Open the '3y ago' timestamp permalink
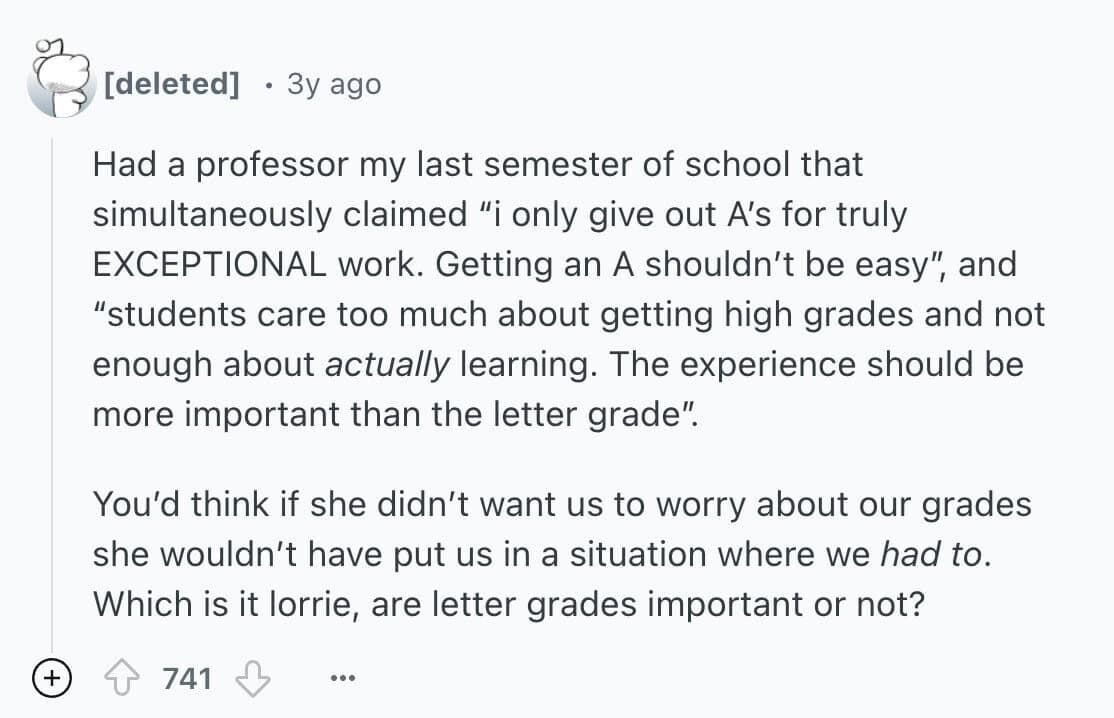1114x718 pixels. 334,84
